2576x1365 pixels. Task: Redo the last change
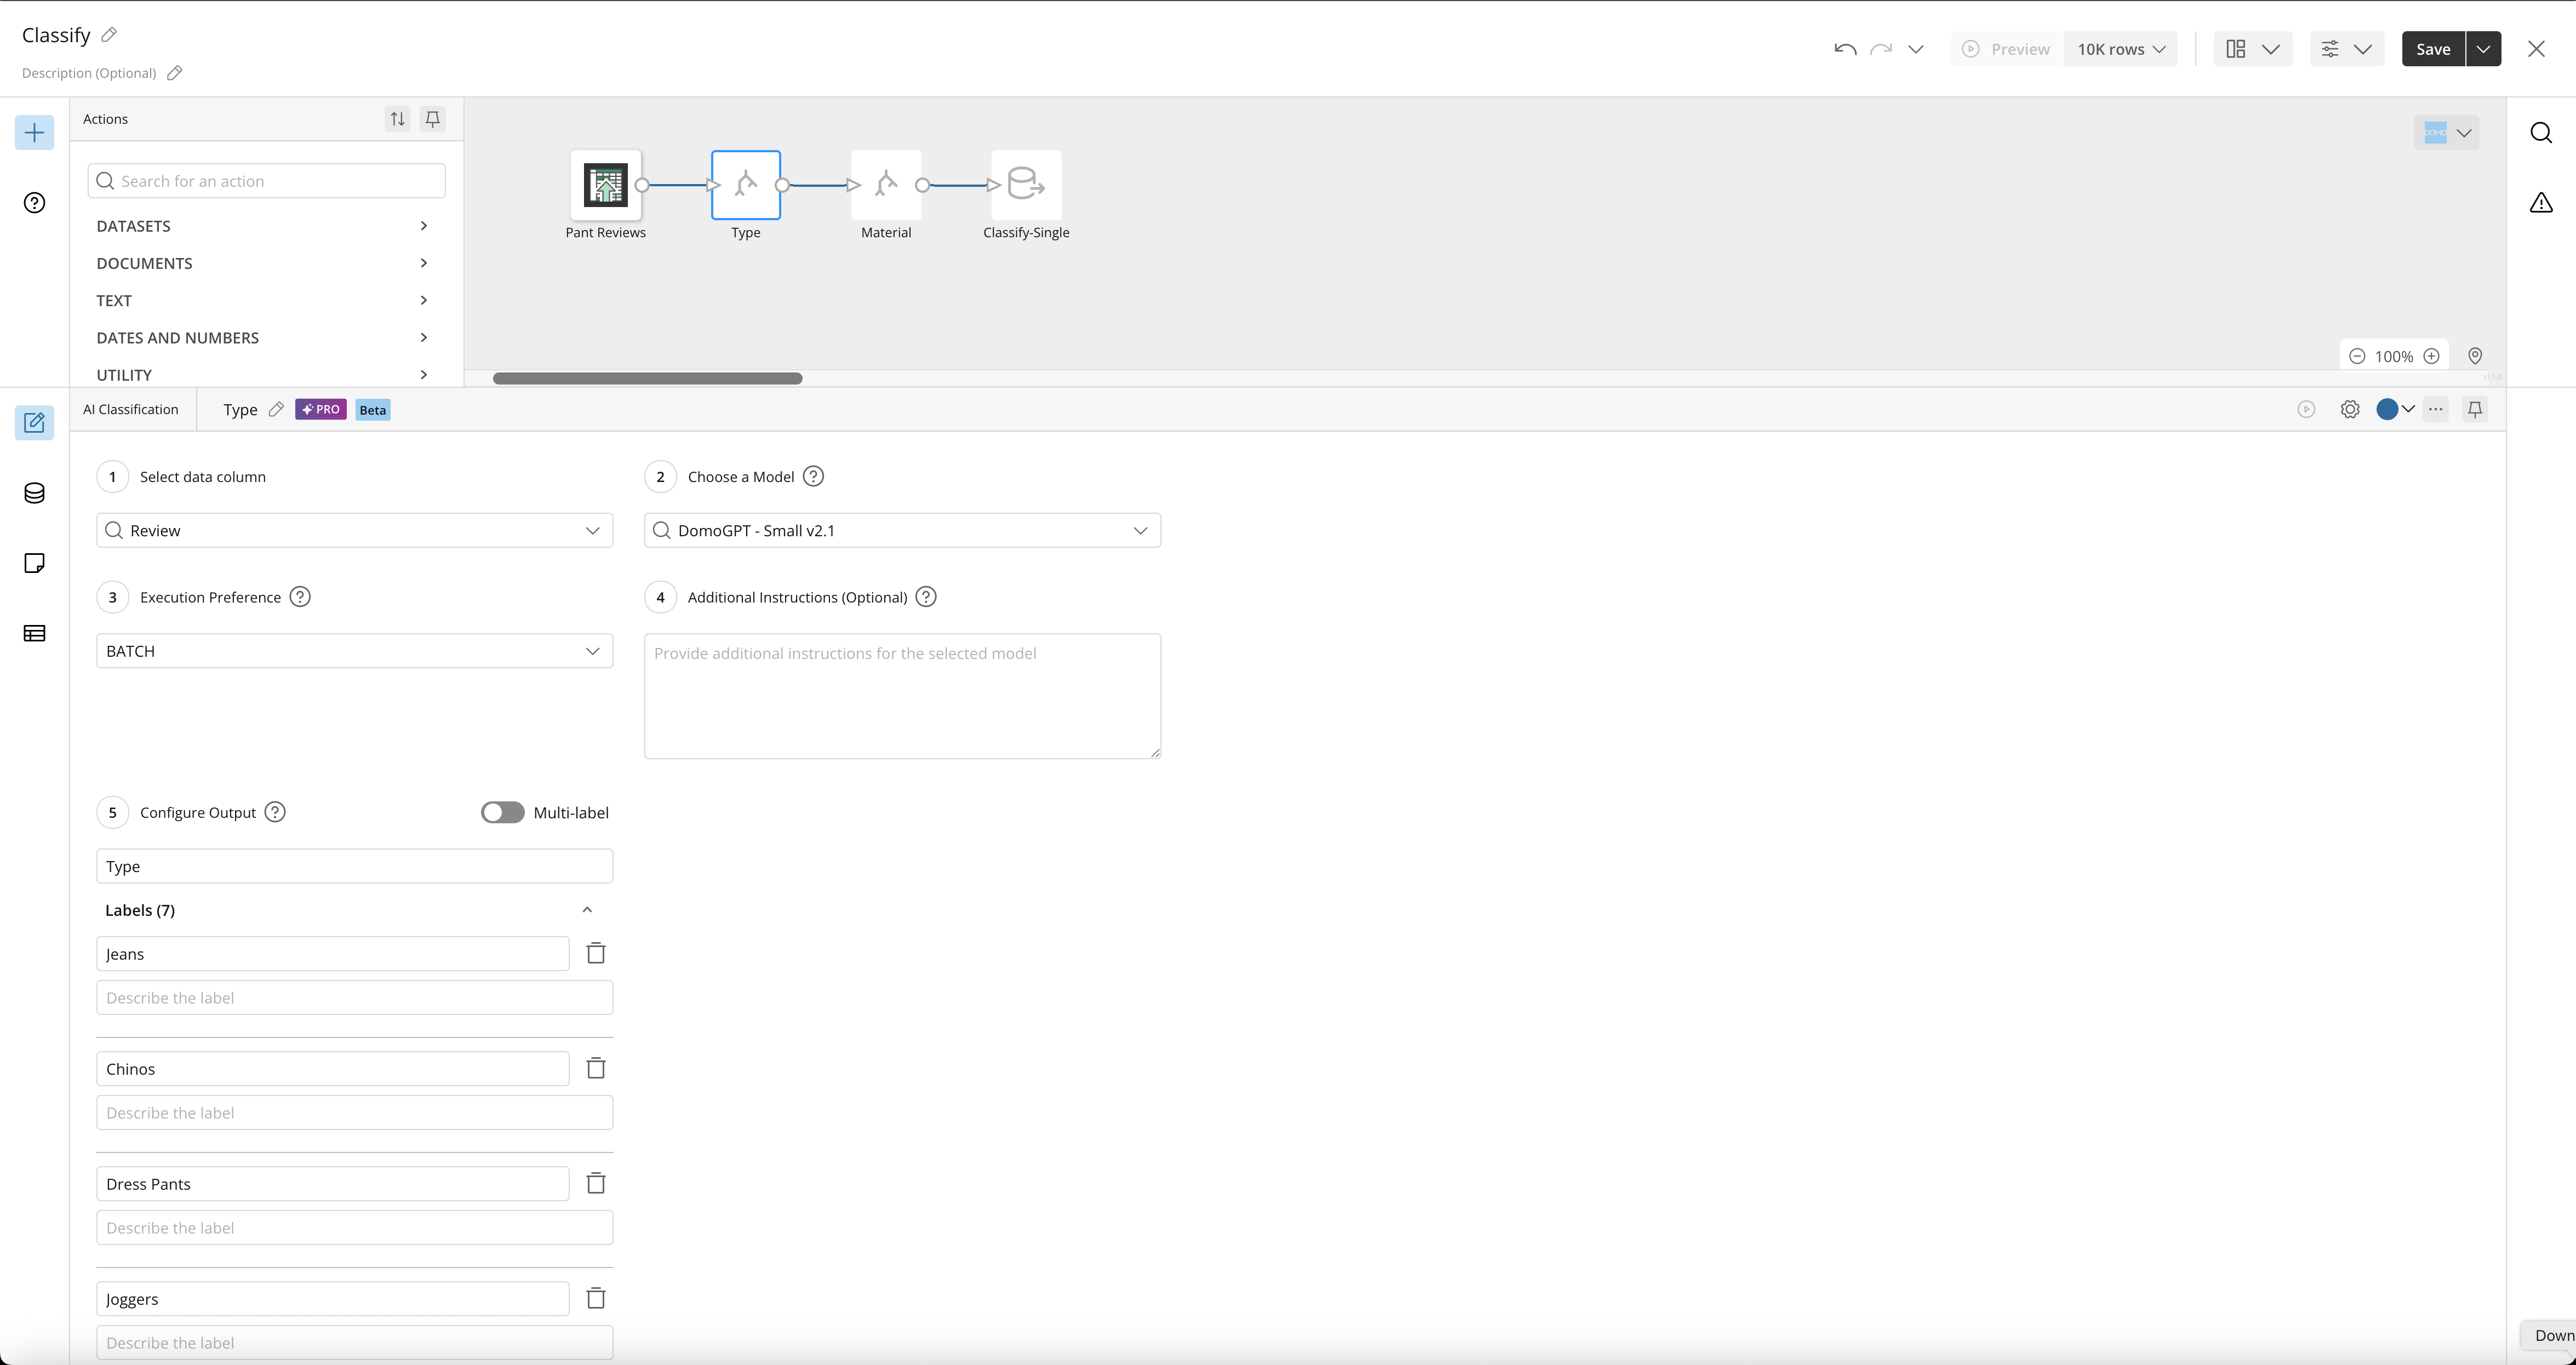pos(1881,49)
